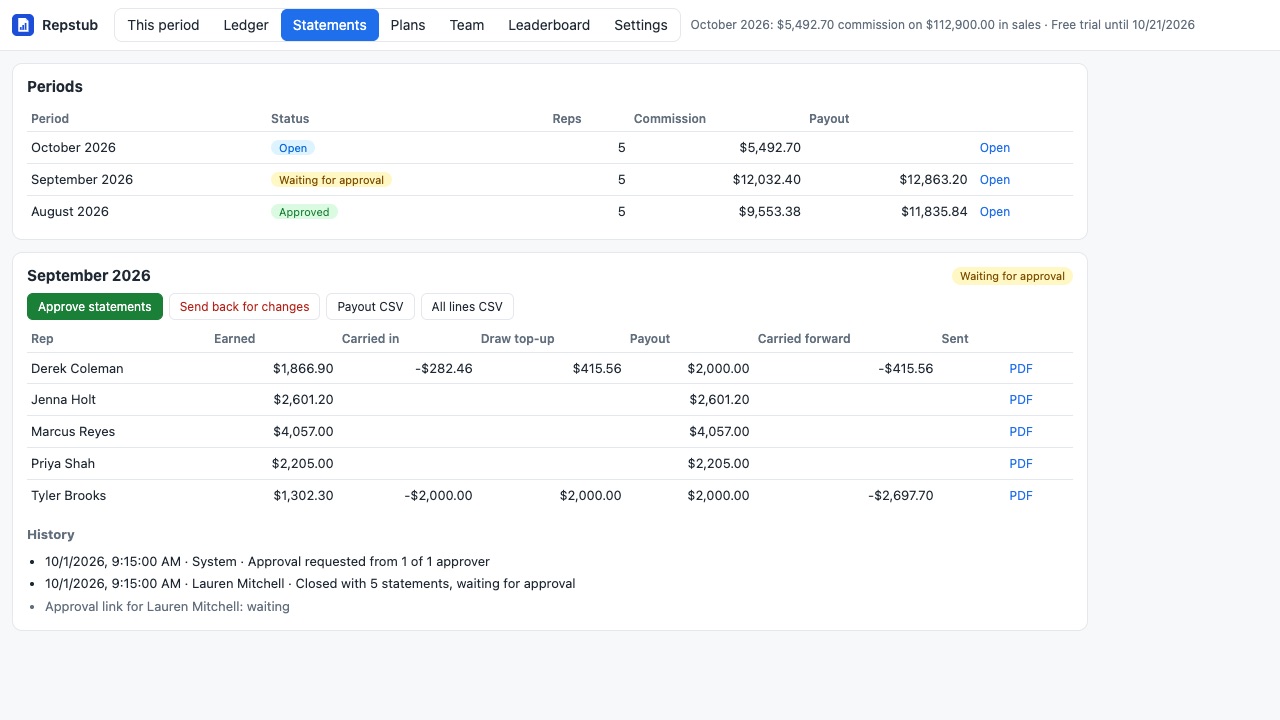This screenshot has height=720, width=1280.
Task: Click Marcus Reyes' earned amount $4,057.00
Action: (x=303, y=432)
